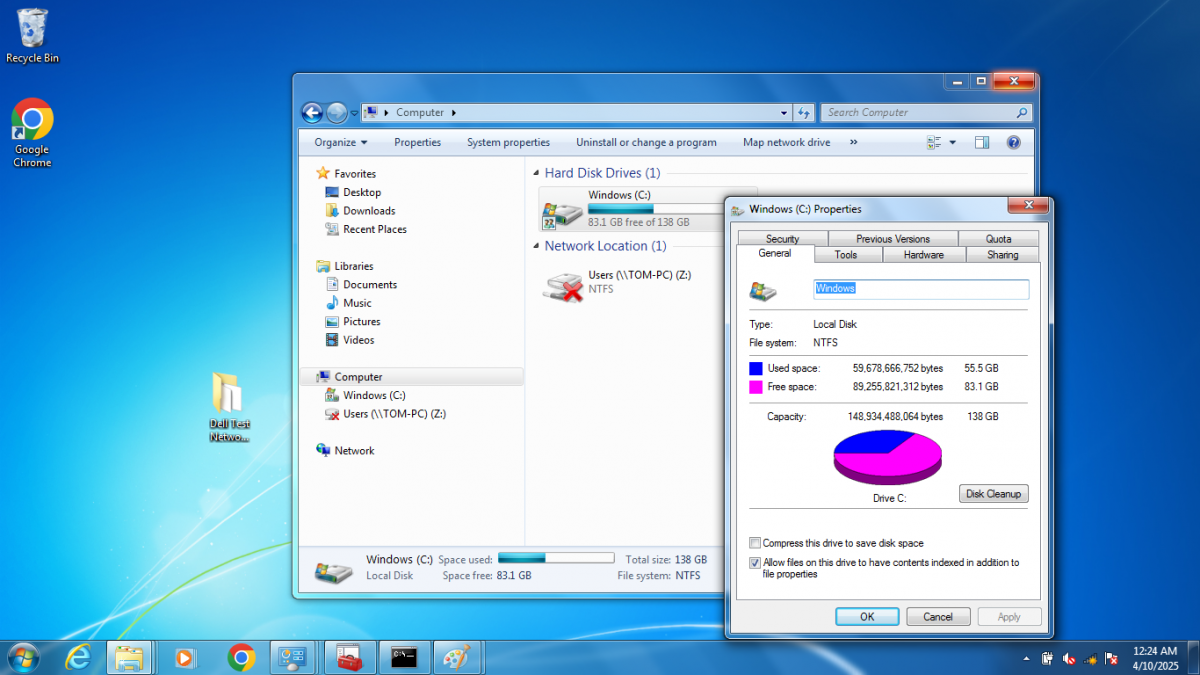1200x675 pixels.
Task: Focus the Search Computer box
Action: coord(926,113)
